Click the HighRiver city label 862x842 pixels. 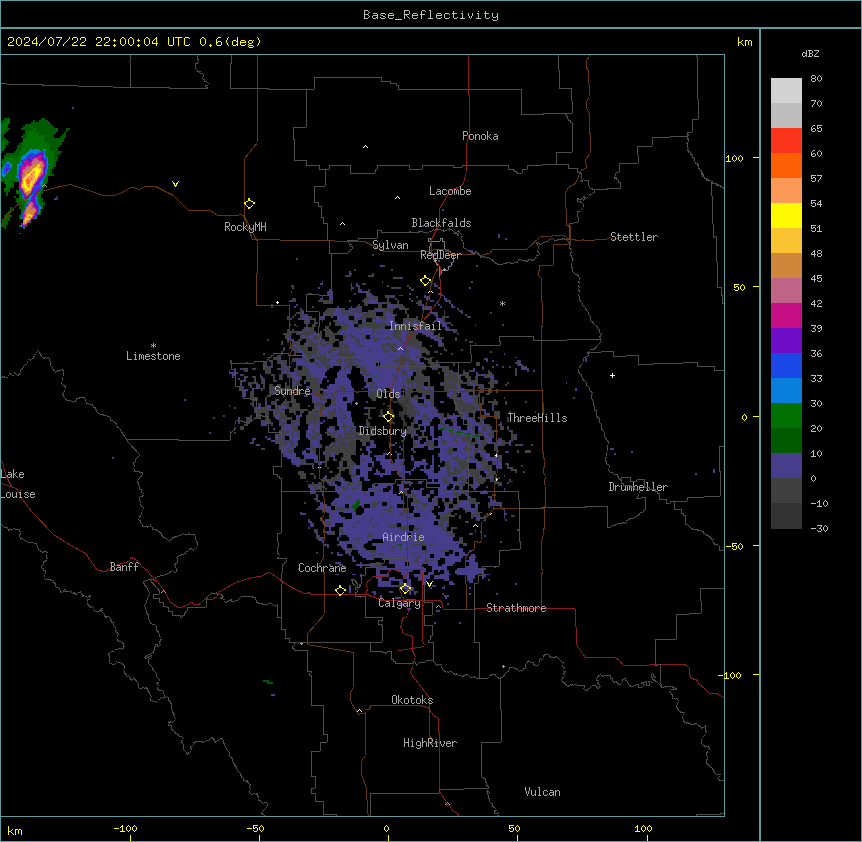point(430,743)
